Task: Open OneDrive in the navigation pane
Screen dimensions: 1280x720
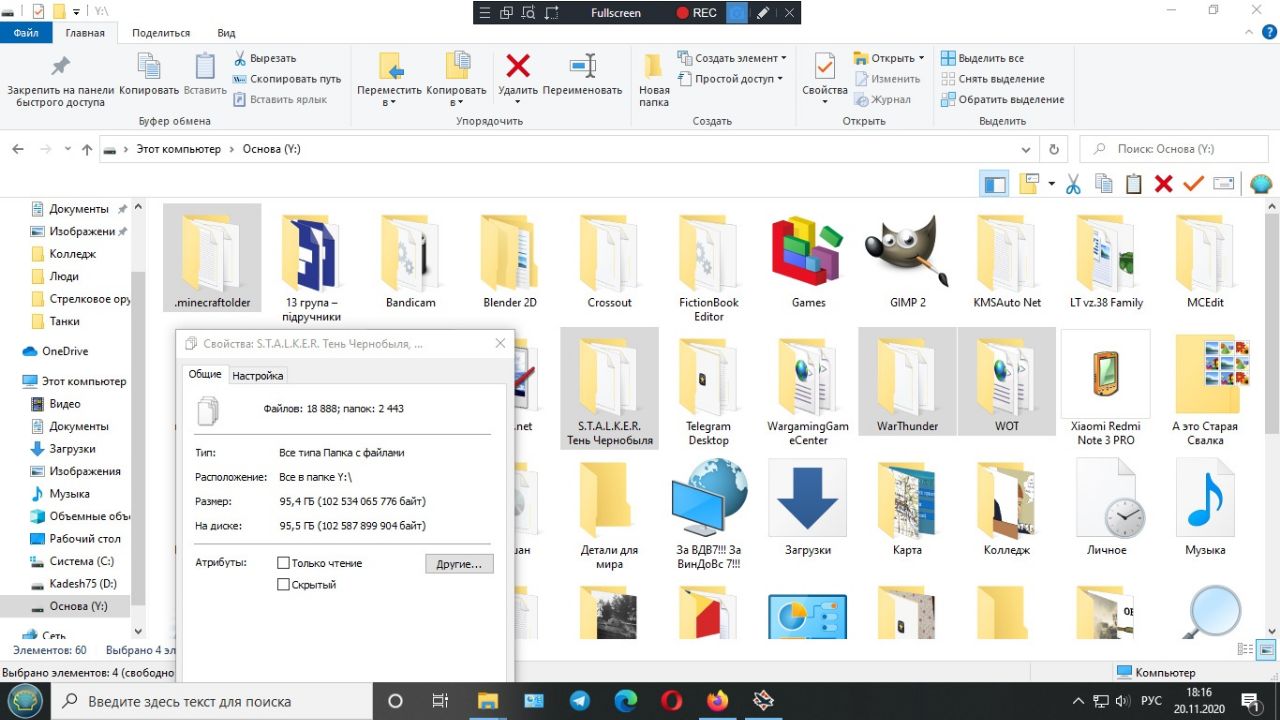Action: coord(64,351)
